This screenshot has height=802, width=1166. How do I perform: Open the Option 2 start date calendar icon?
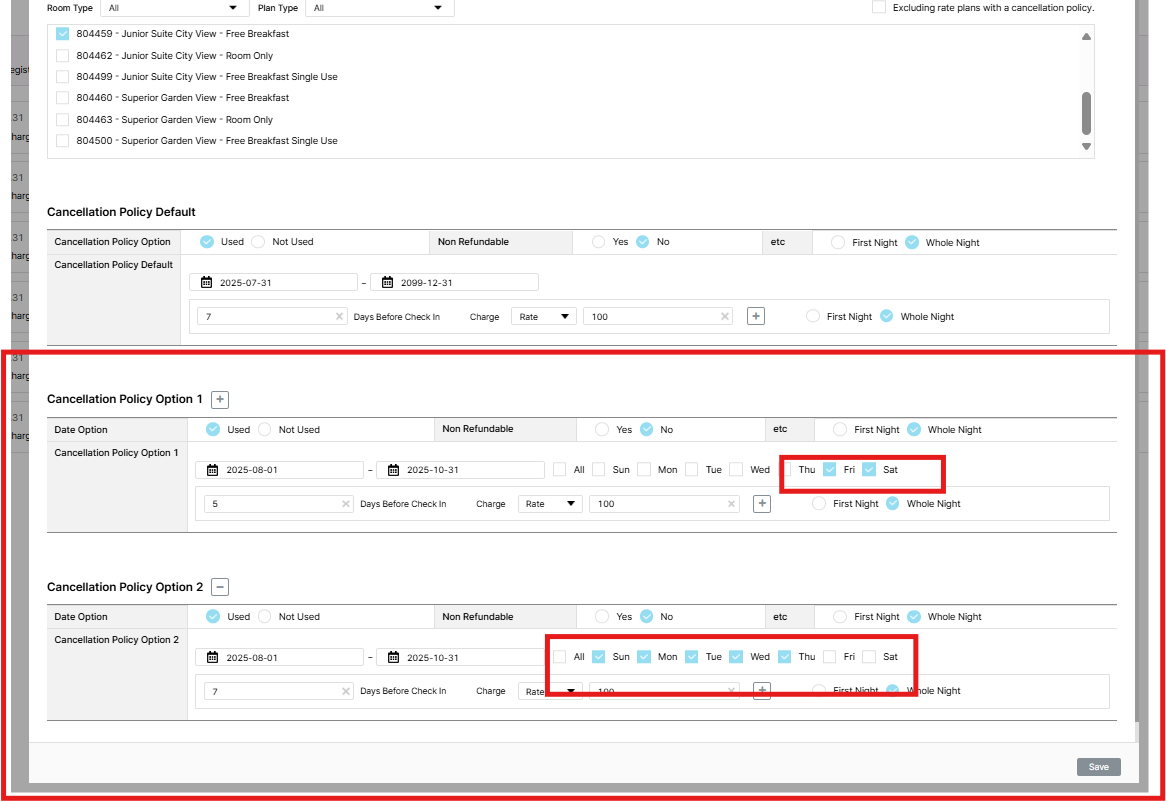click(x=213, y=658)
